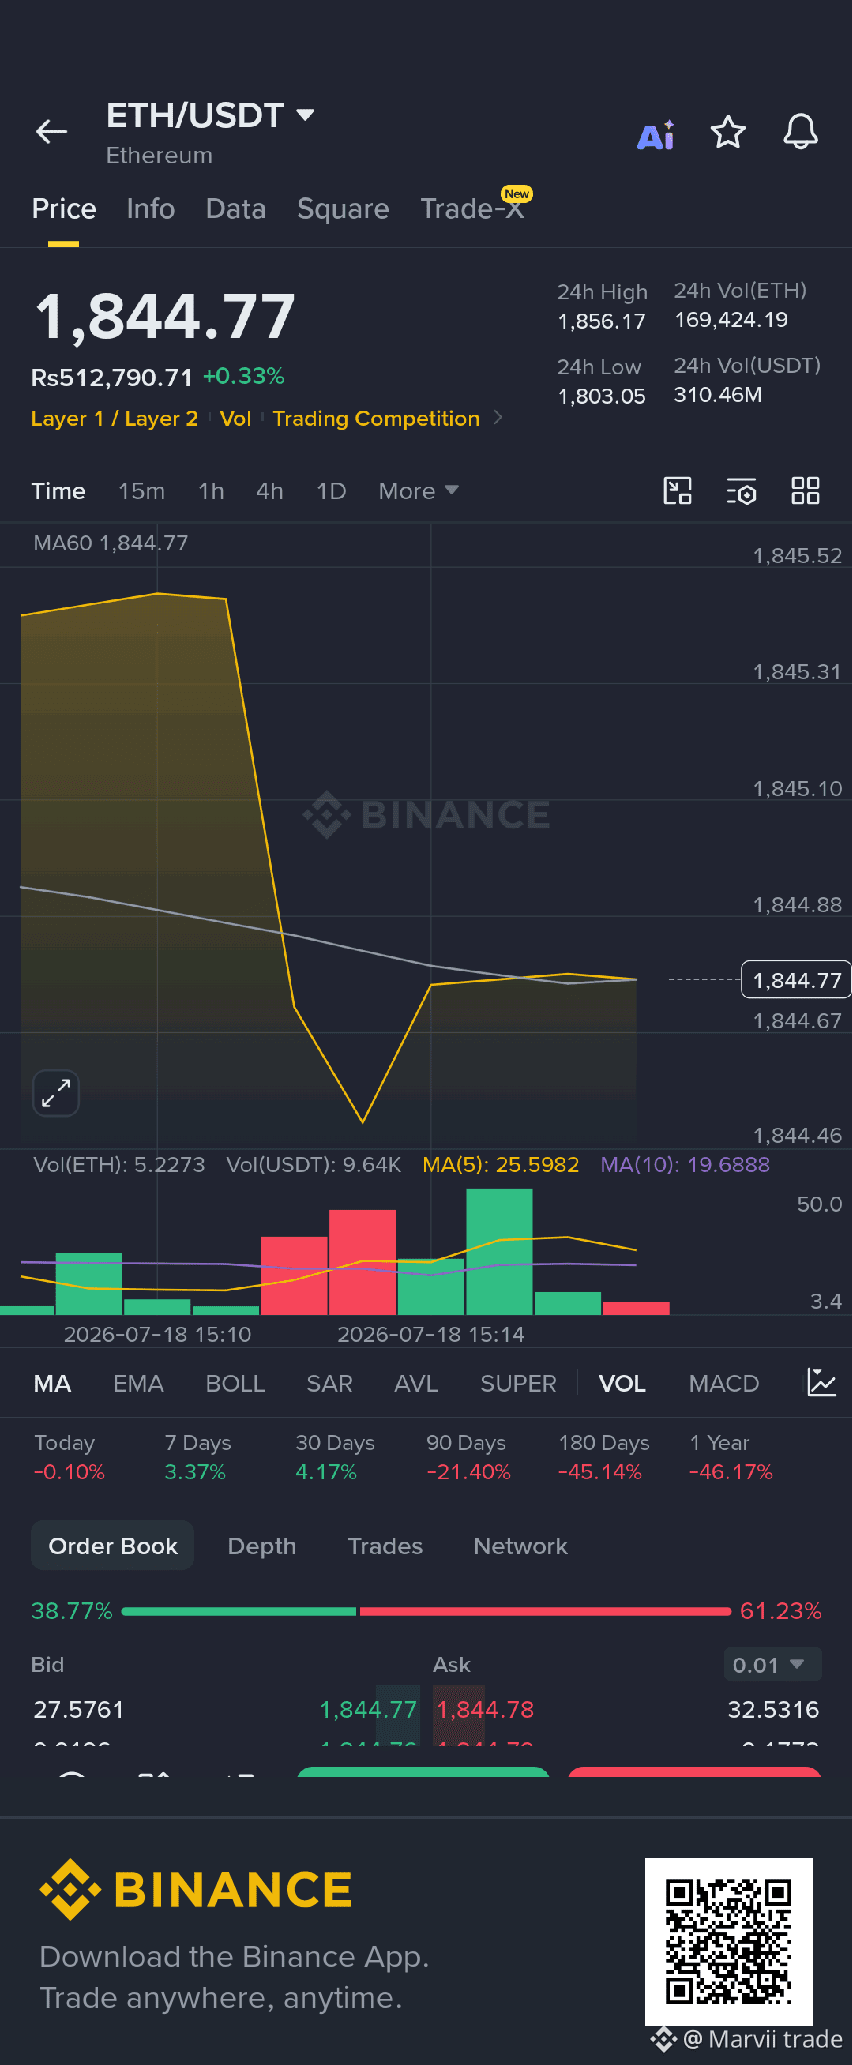Switch to the Info tab
This screenshot has width=852, height=2065.
pyautogui.click(x=151, y=209)
